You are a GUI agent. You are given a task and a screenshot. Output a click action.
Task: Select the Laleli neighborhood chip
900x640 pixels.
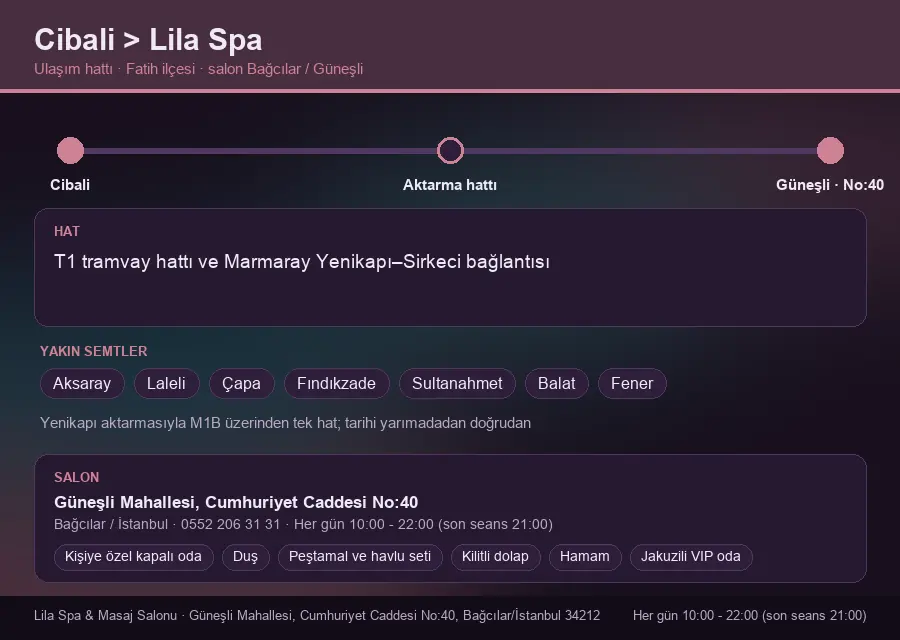pos(166,383)
